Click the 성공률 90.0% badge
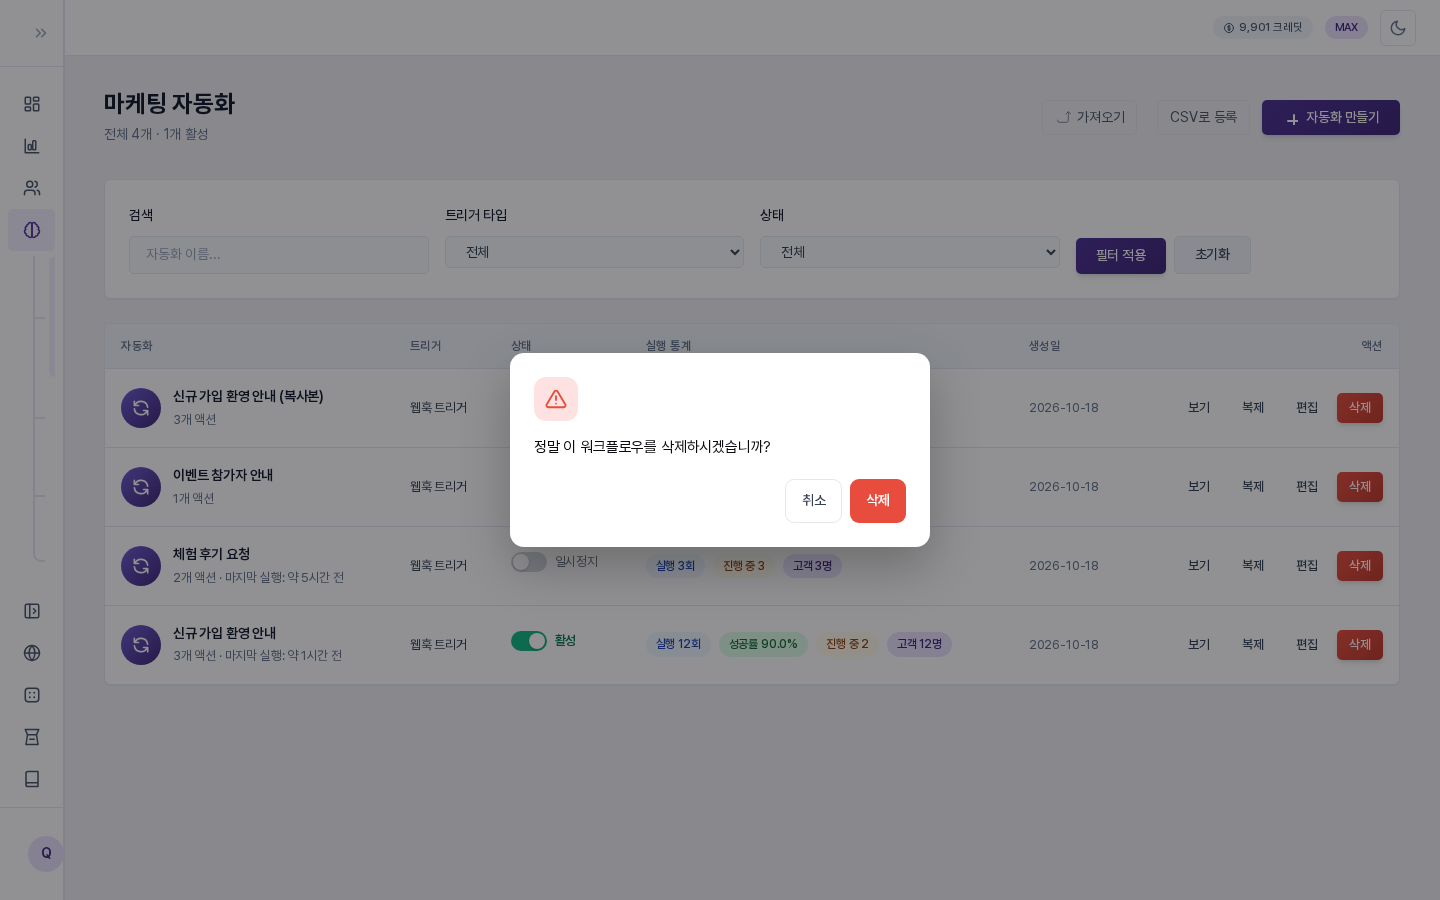The width and height of the screenshot is (1440, 900). point(763,644)
